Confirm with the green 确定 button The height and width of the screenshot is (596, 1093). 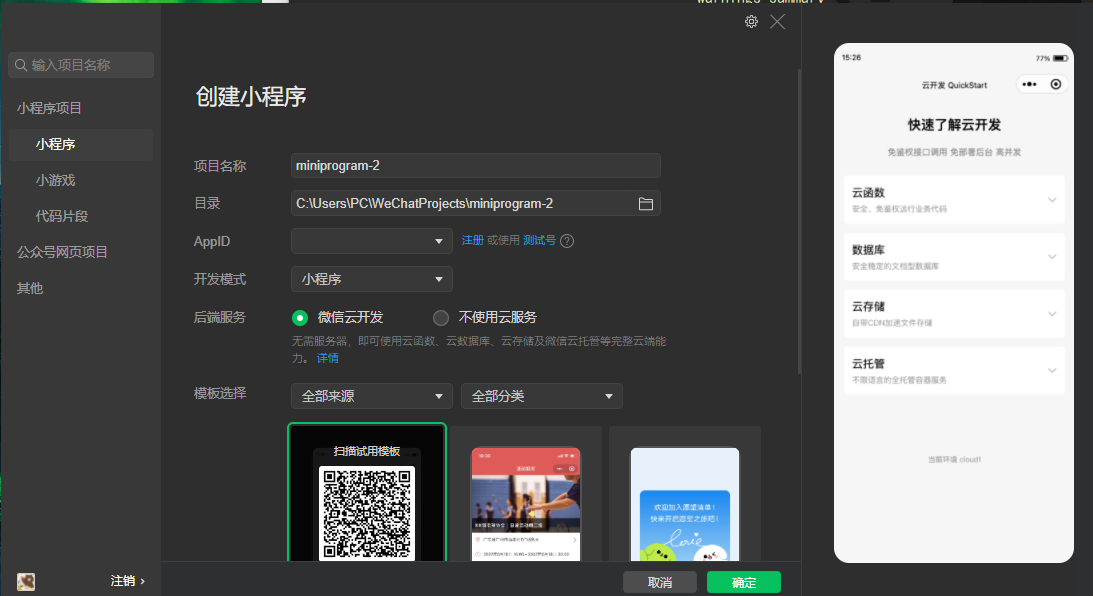744,582
